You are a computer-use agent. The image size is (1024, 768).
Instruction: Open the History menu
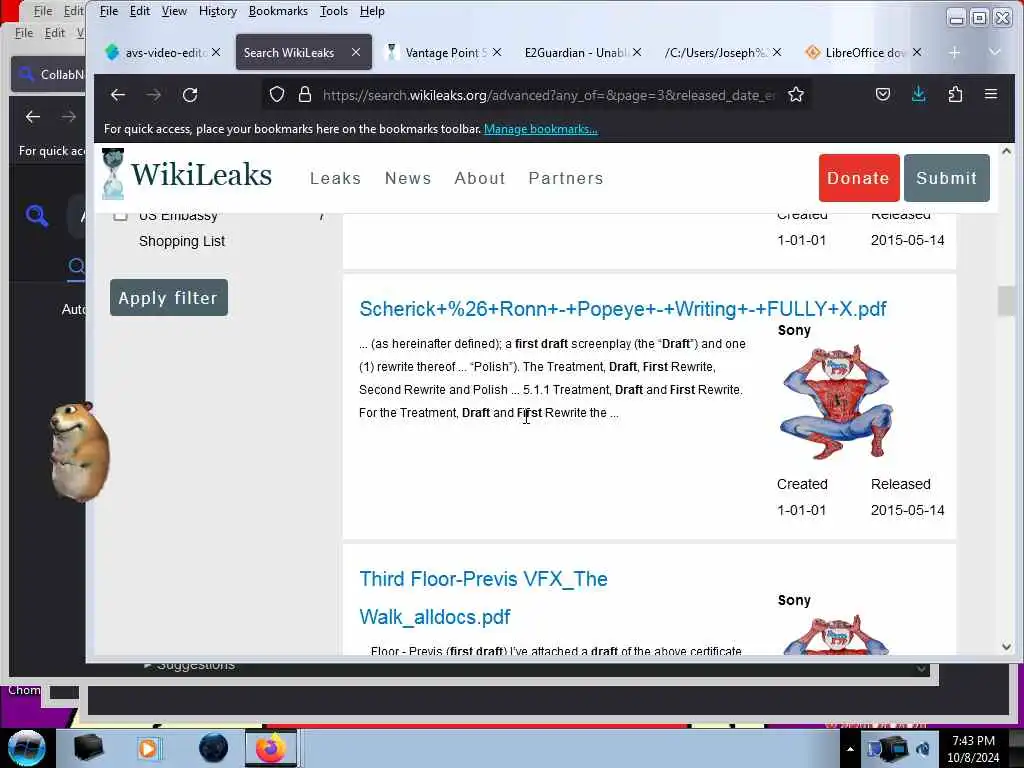coord(217,11)
